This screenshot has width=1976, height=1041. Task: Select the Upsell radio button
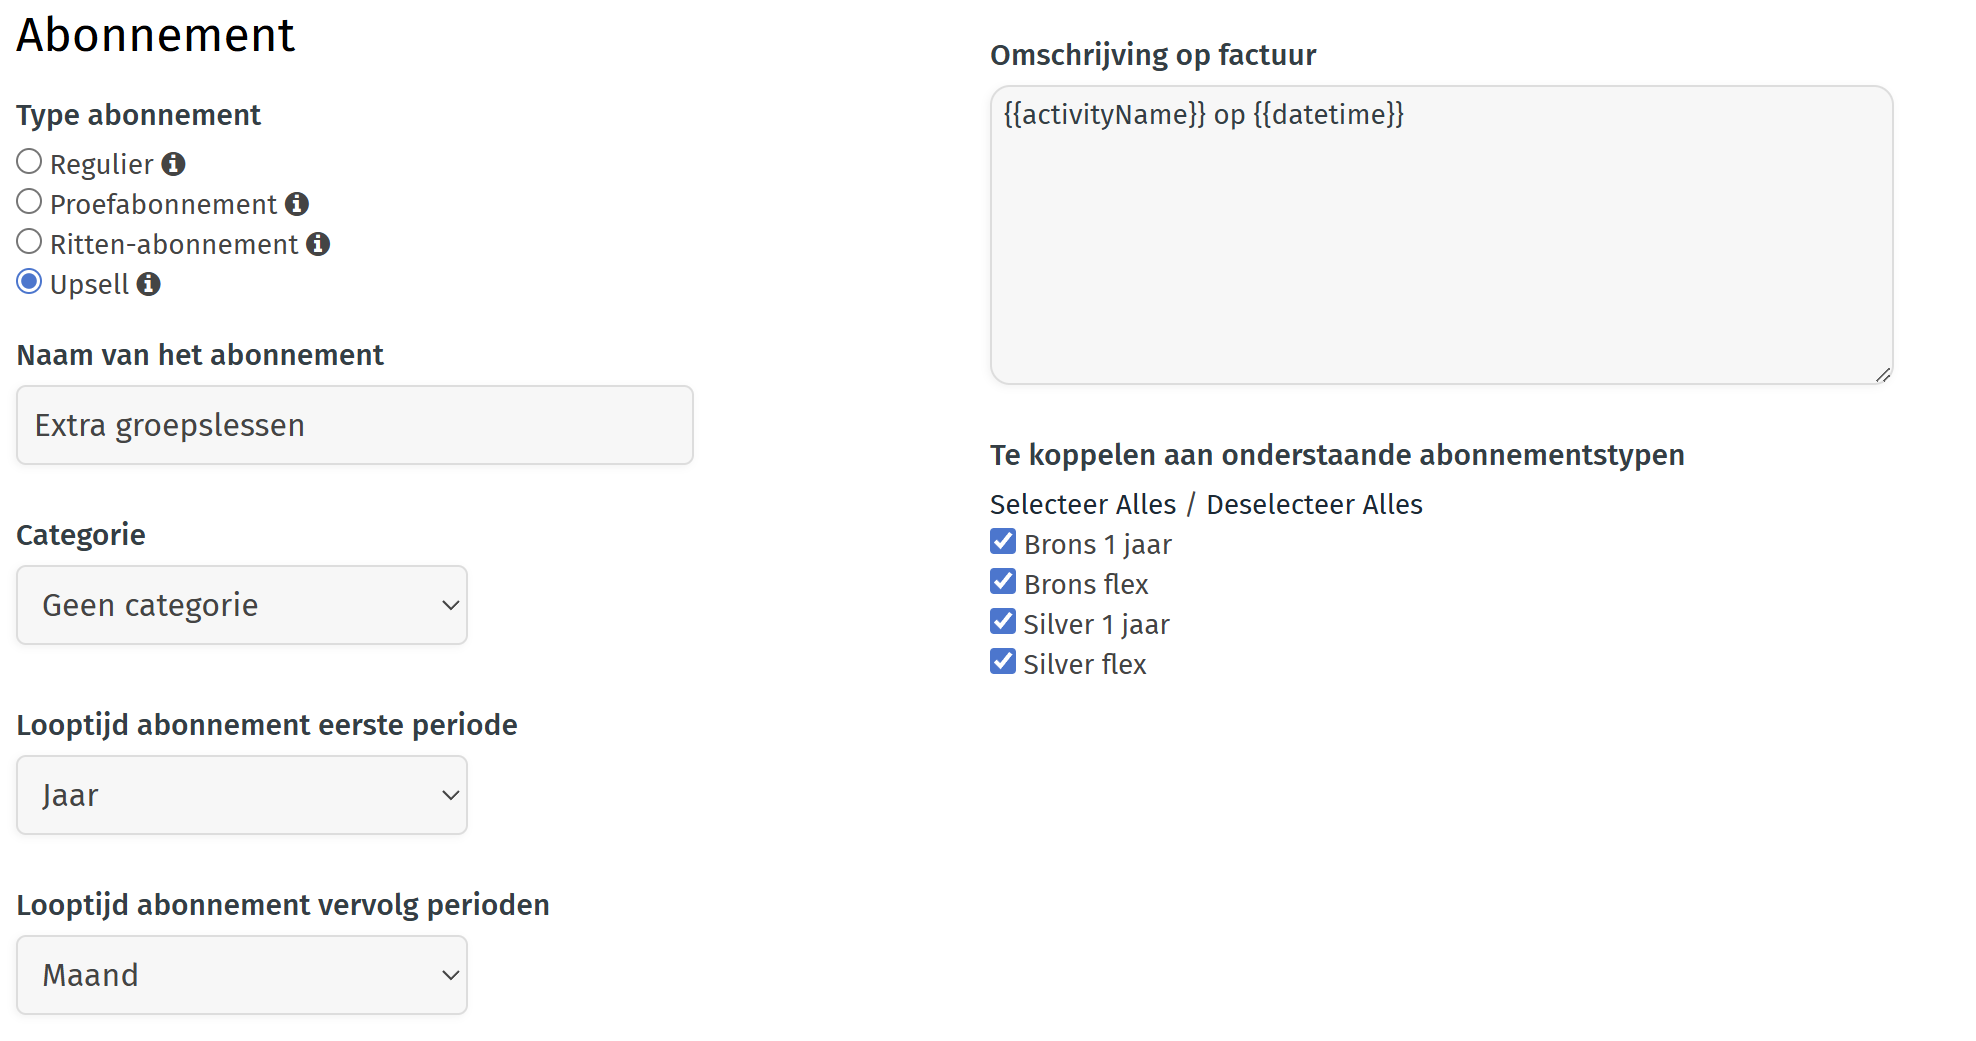point(29,282)
